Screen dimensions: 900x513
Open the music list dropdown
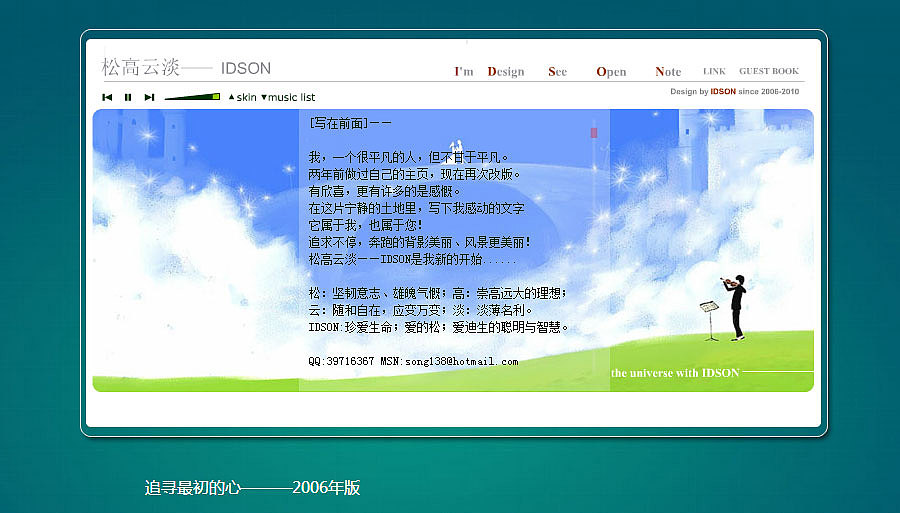[288, 98]
